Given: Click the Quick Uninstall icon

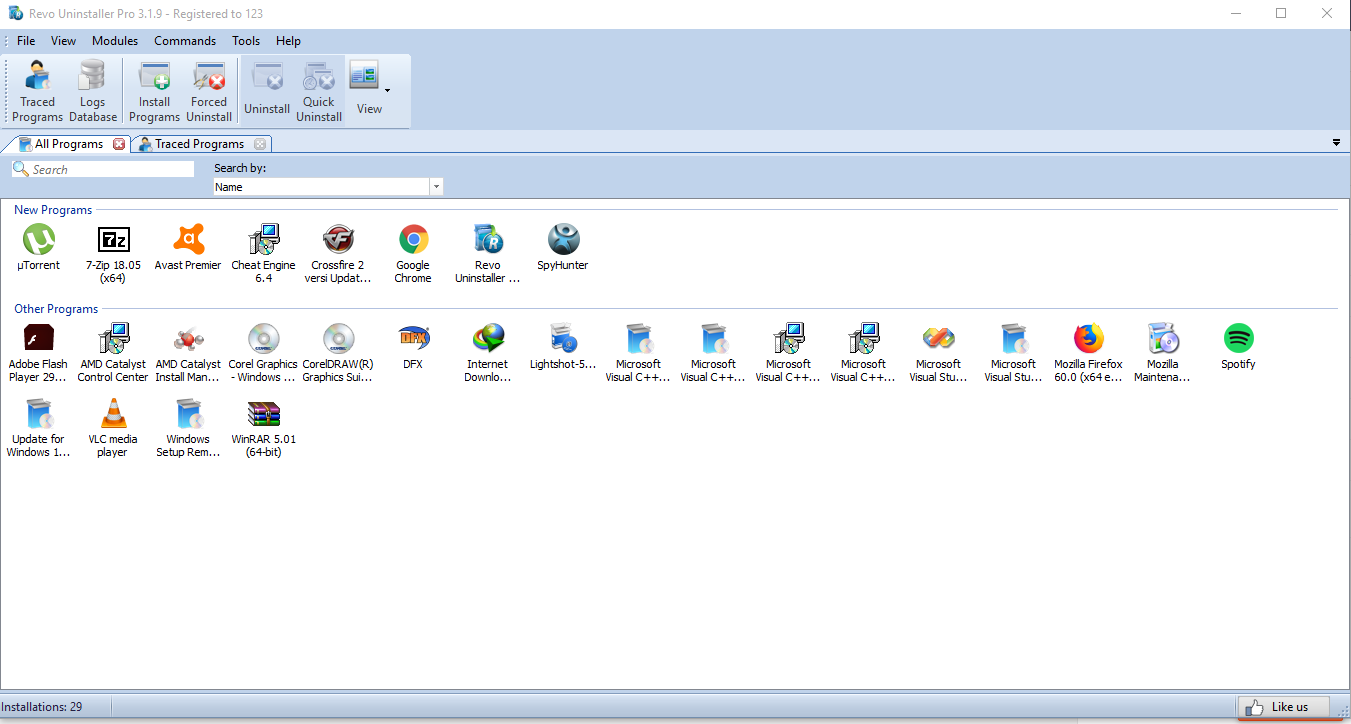Looking at the screenshot, I should (318, 90).
